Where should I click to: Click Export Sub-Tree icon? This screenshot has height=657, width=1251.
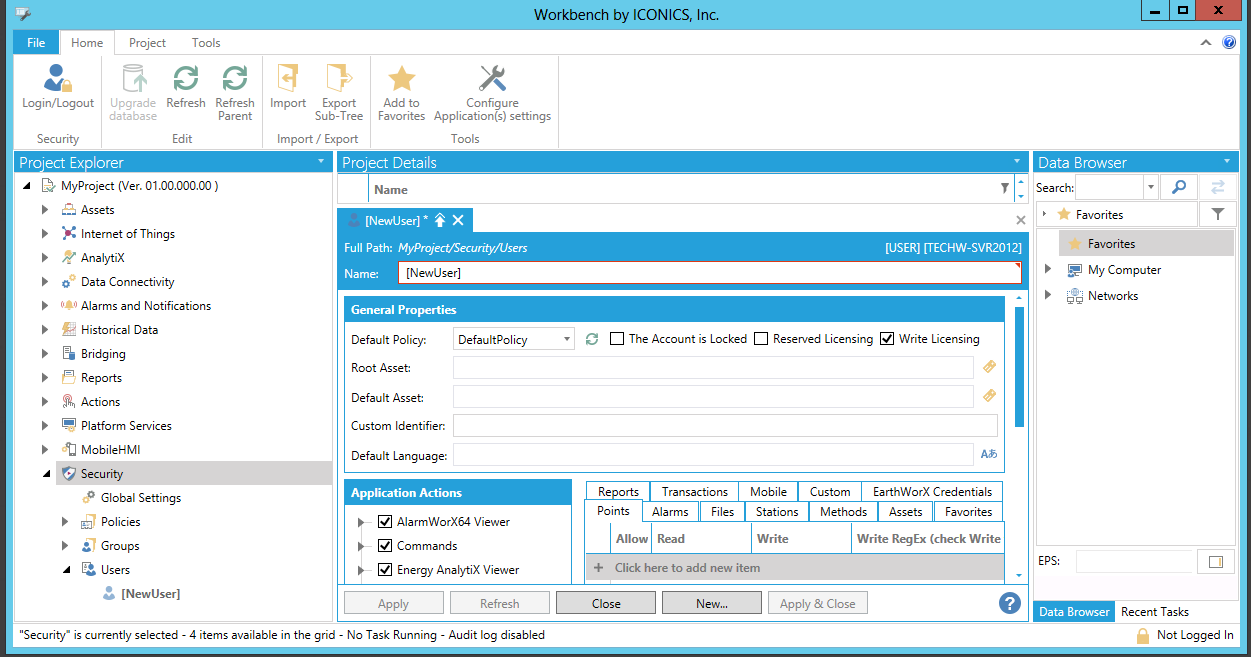point(339,79)
